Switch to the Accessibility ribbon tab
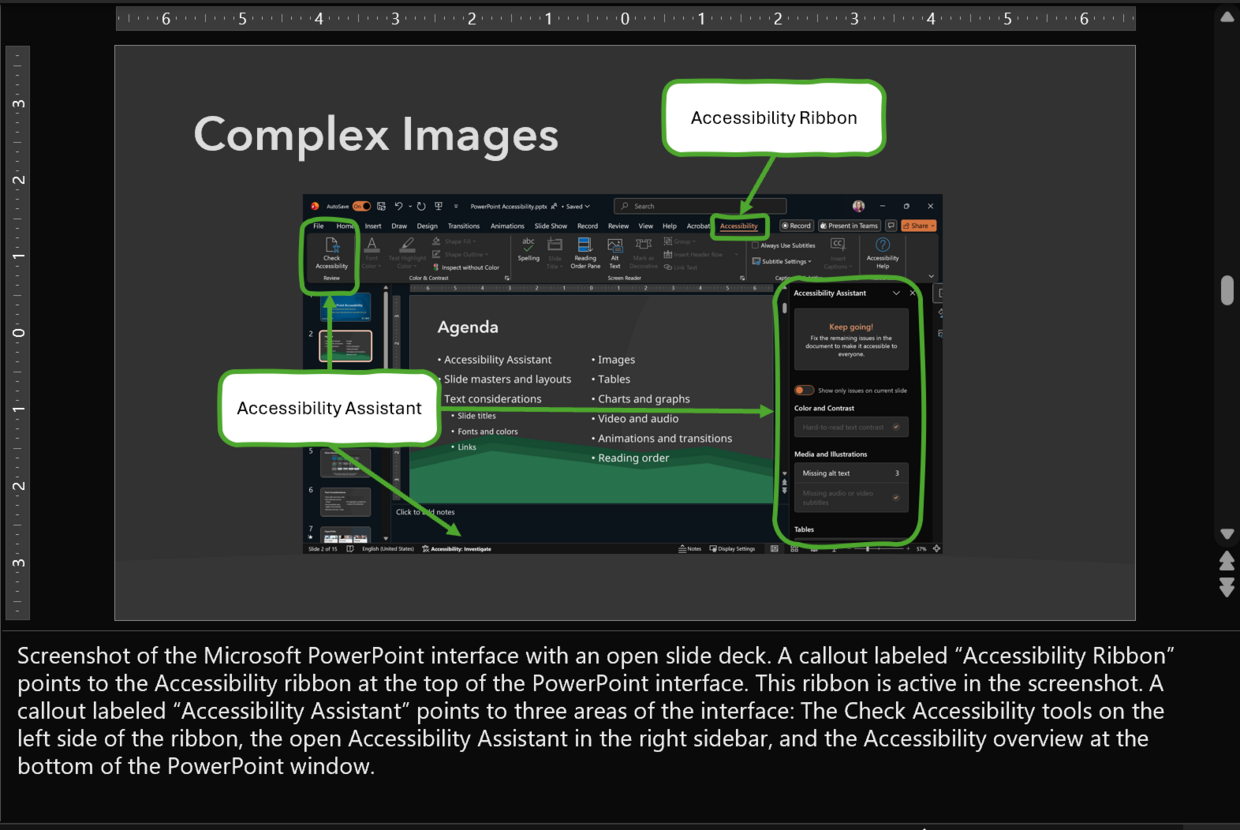This screenshot has width=1240, height=830. tap(740, 225)
